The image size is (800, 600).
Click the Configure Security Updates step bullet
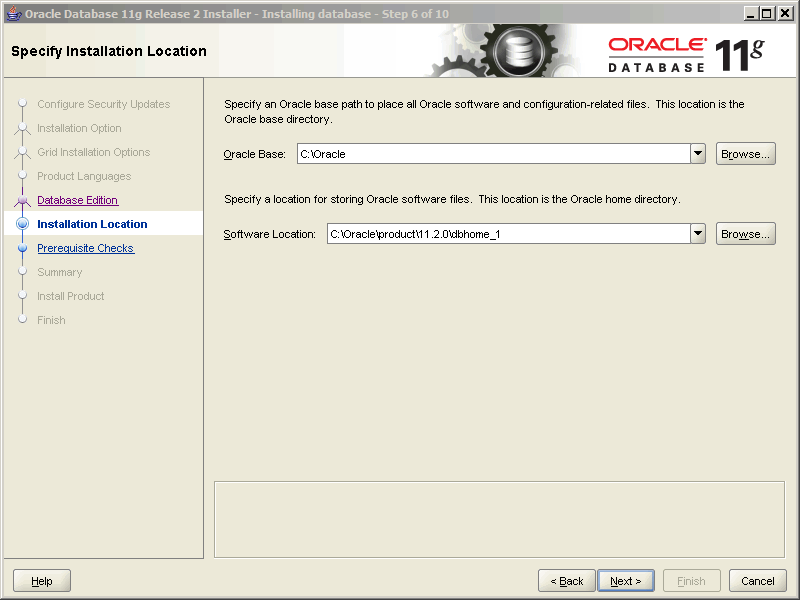pyautogui.click(x=22, y=103)
